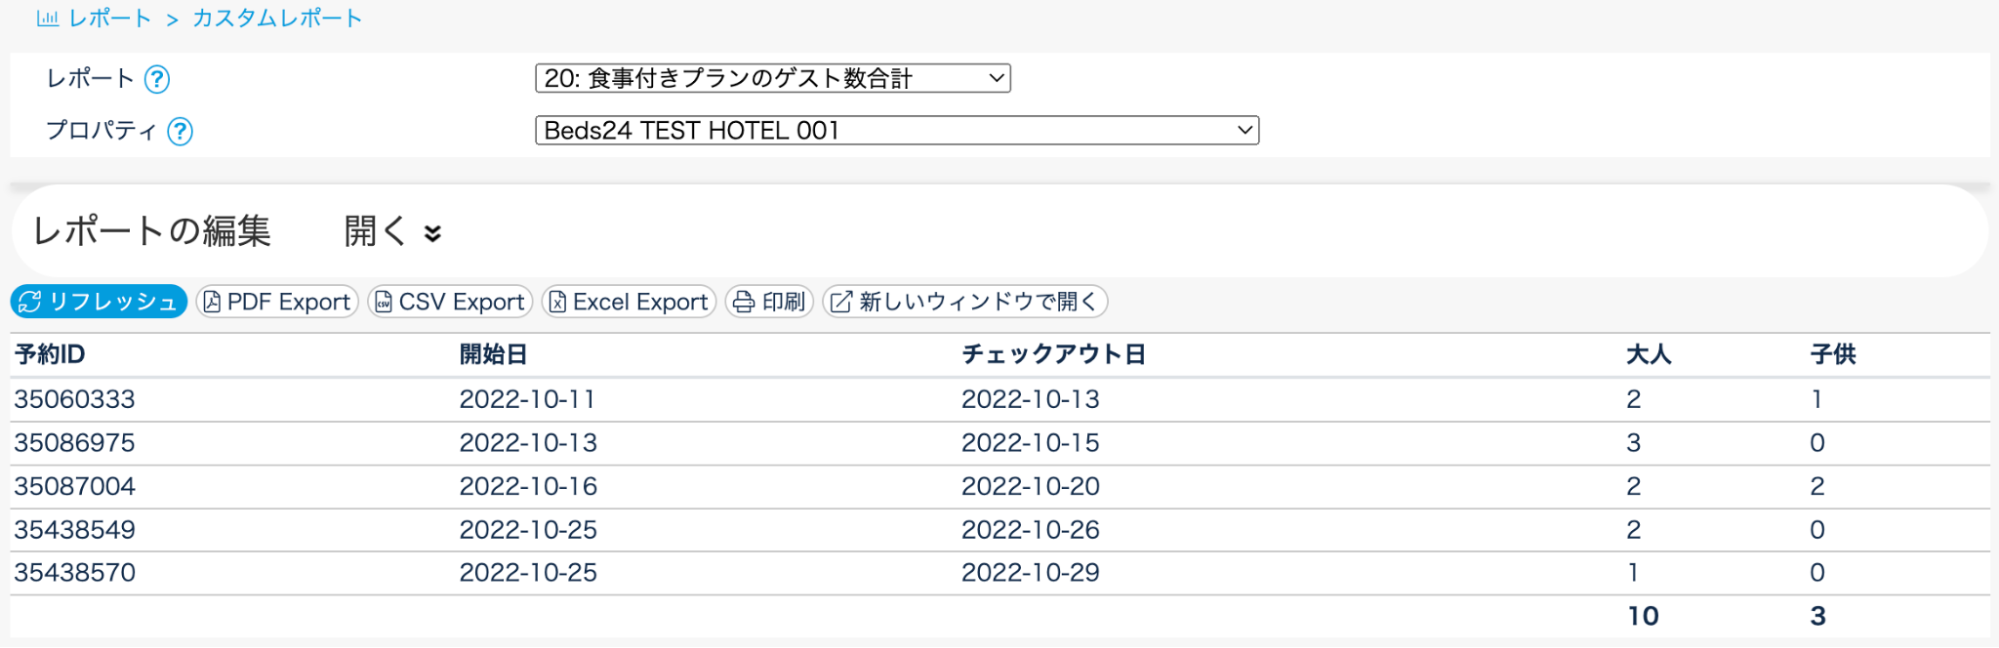The width and height of the screenshot is (1999, 648).
Task: Click カスタムレポート breadcrumb link
Action: [277, 18]
